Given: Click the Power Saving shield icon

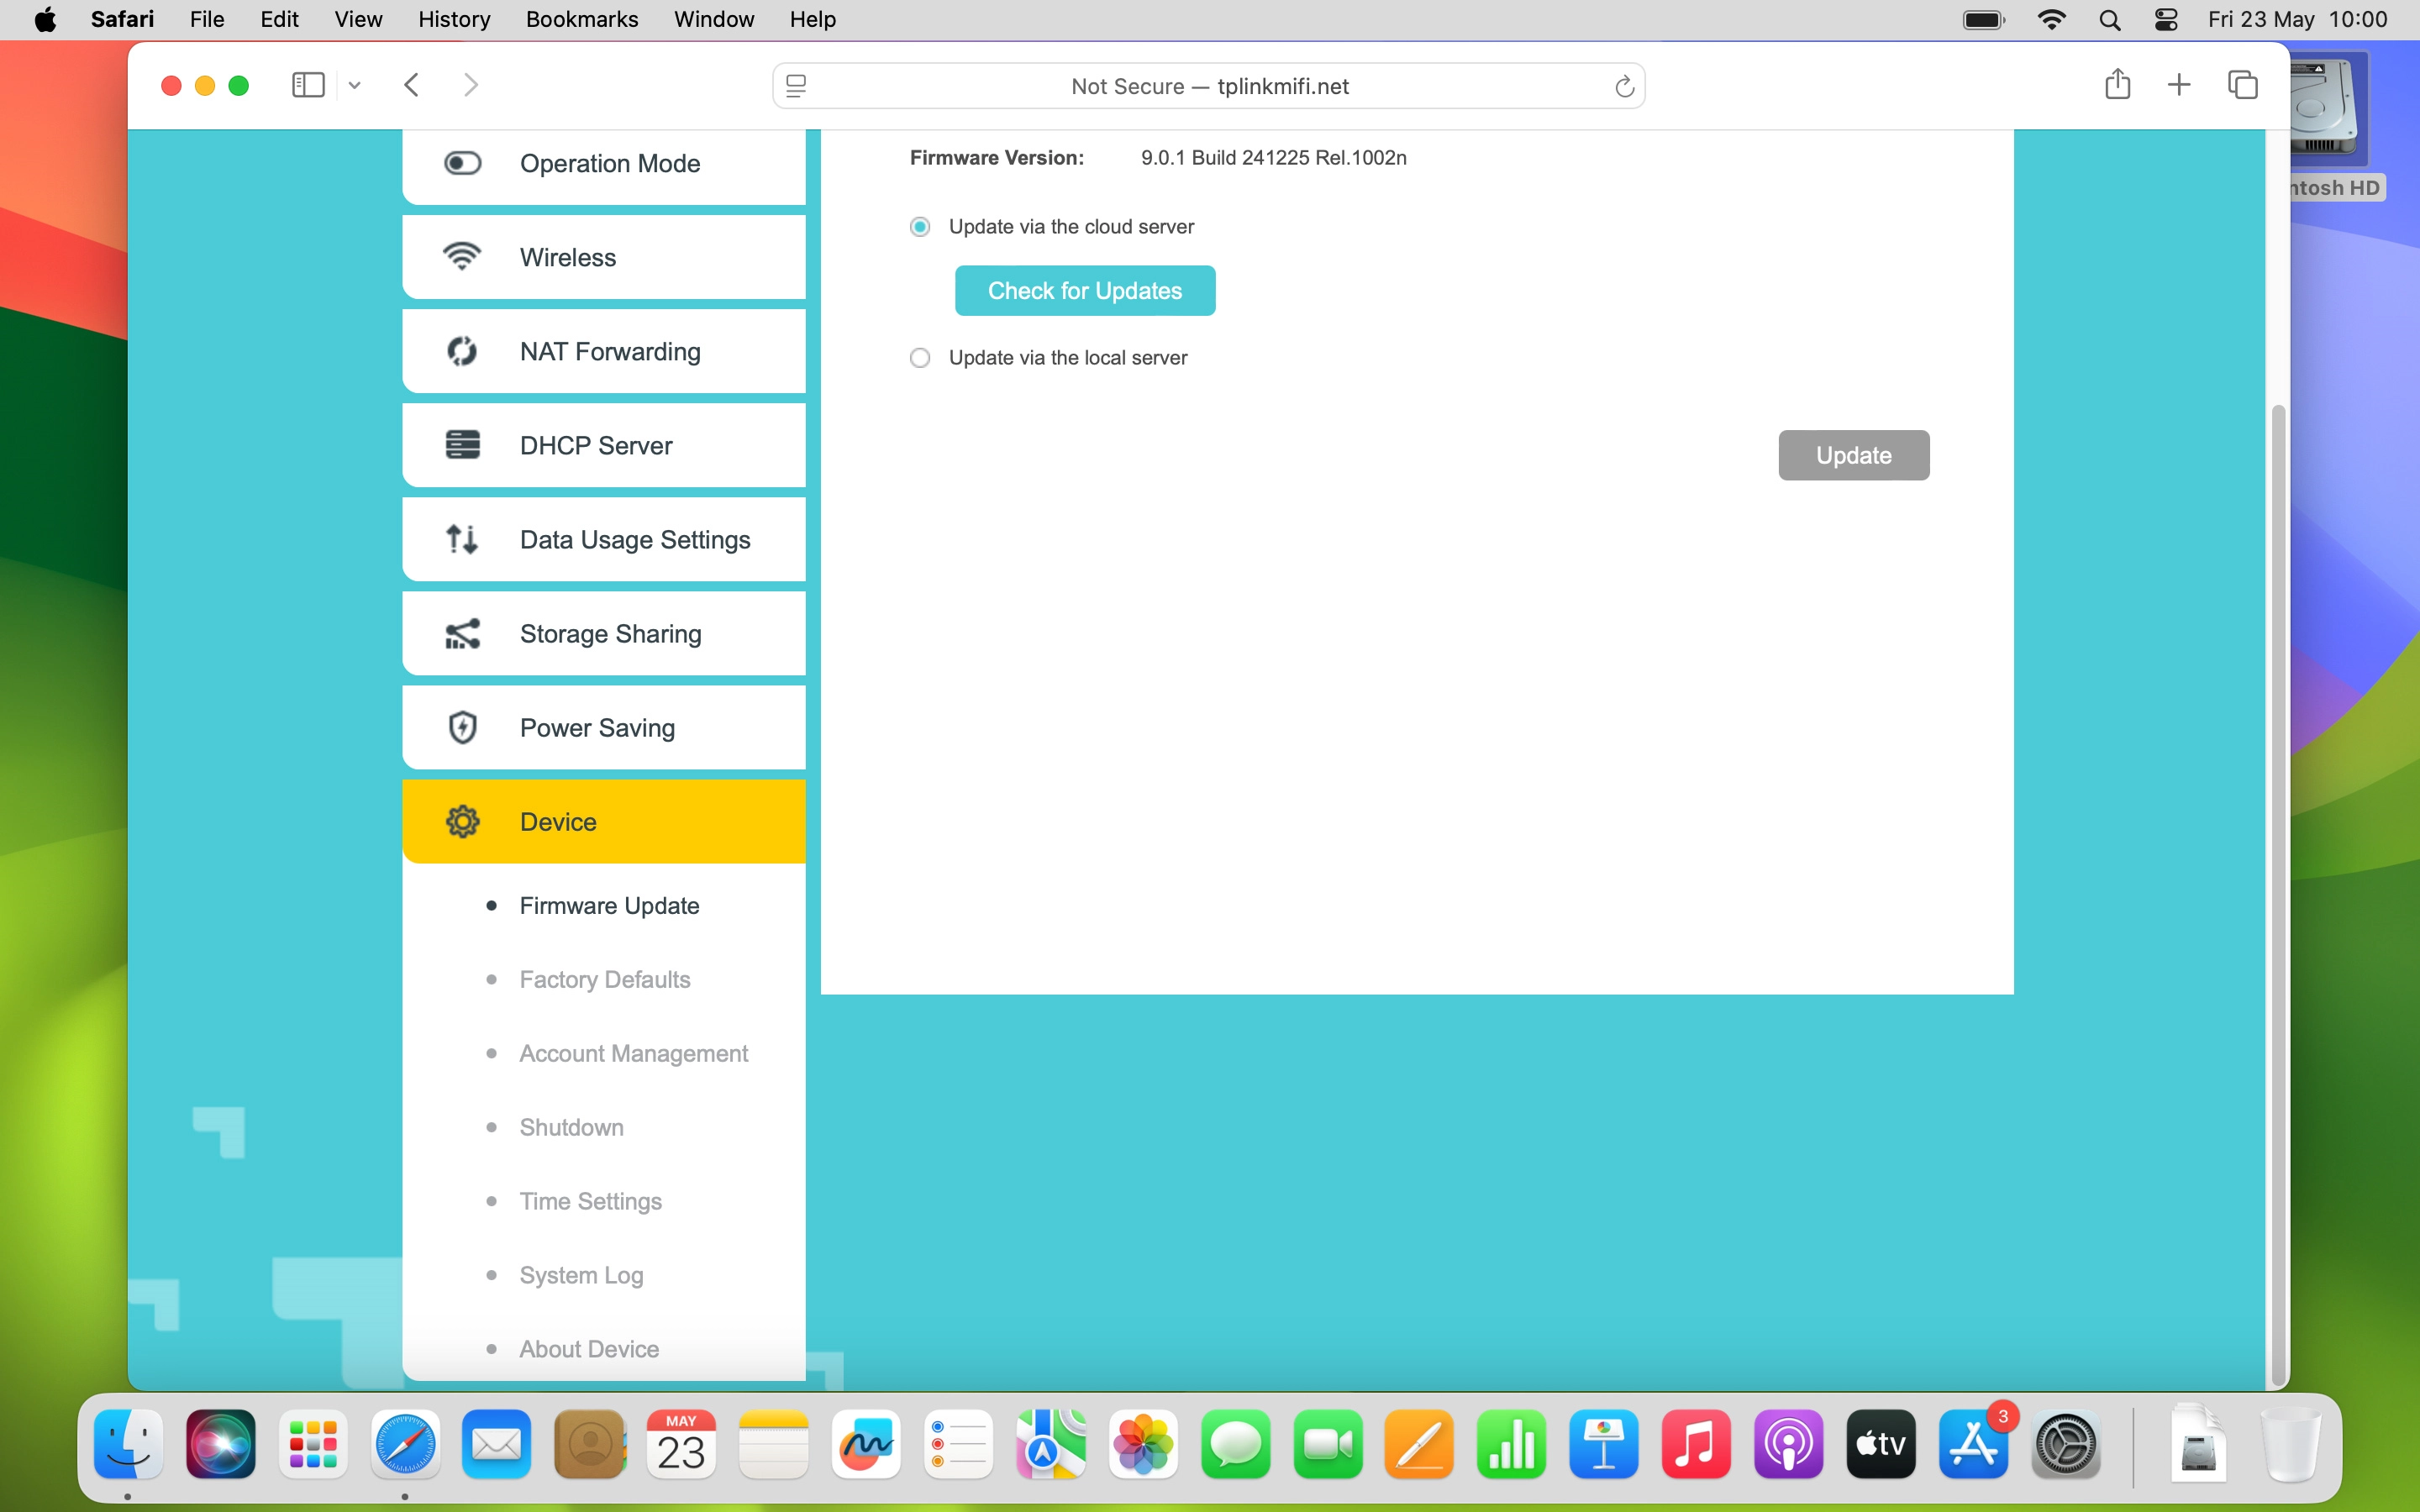Looking at the screenshot, I should (462, 727).
